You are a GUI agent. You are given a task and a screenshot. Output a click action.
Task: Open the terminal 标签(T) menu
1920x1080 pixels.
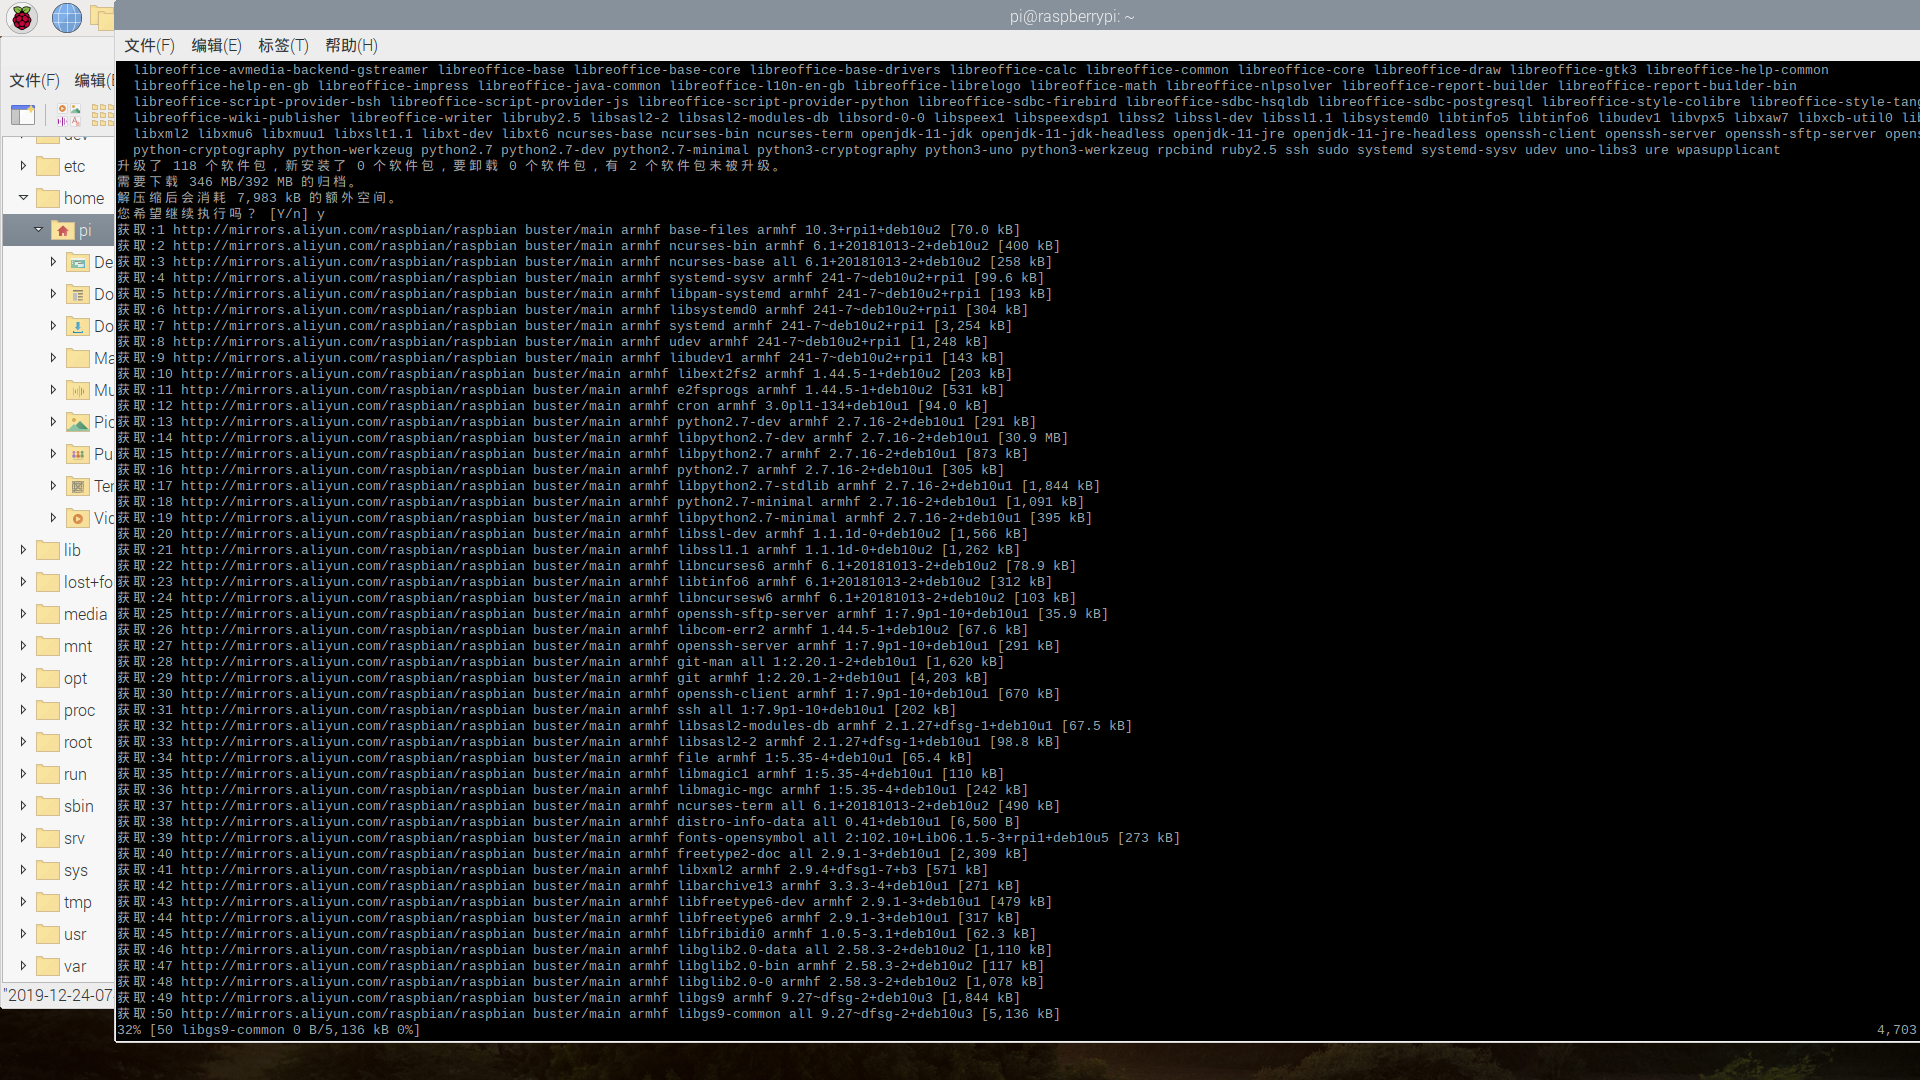[x=283, y=45]
